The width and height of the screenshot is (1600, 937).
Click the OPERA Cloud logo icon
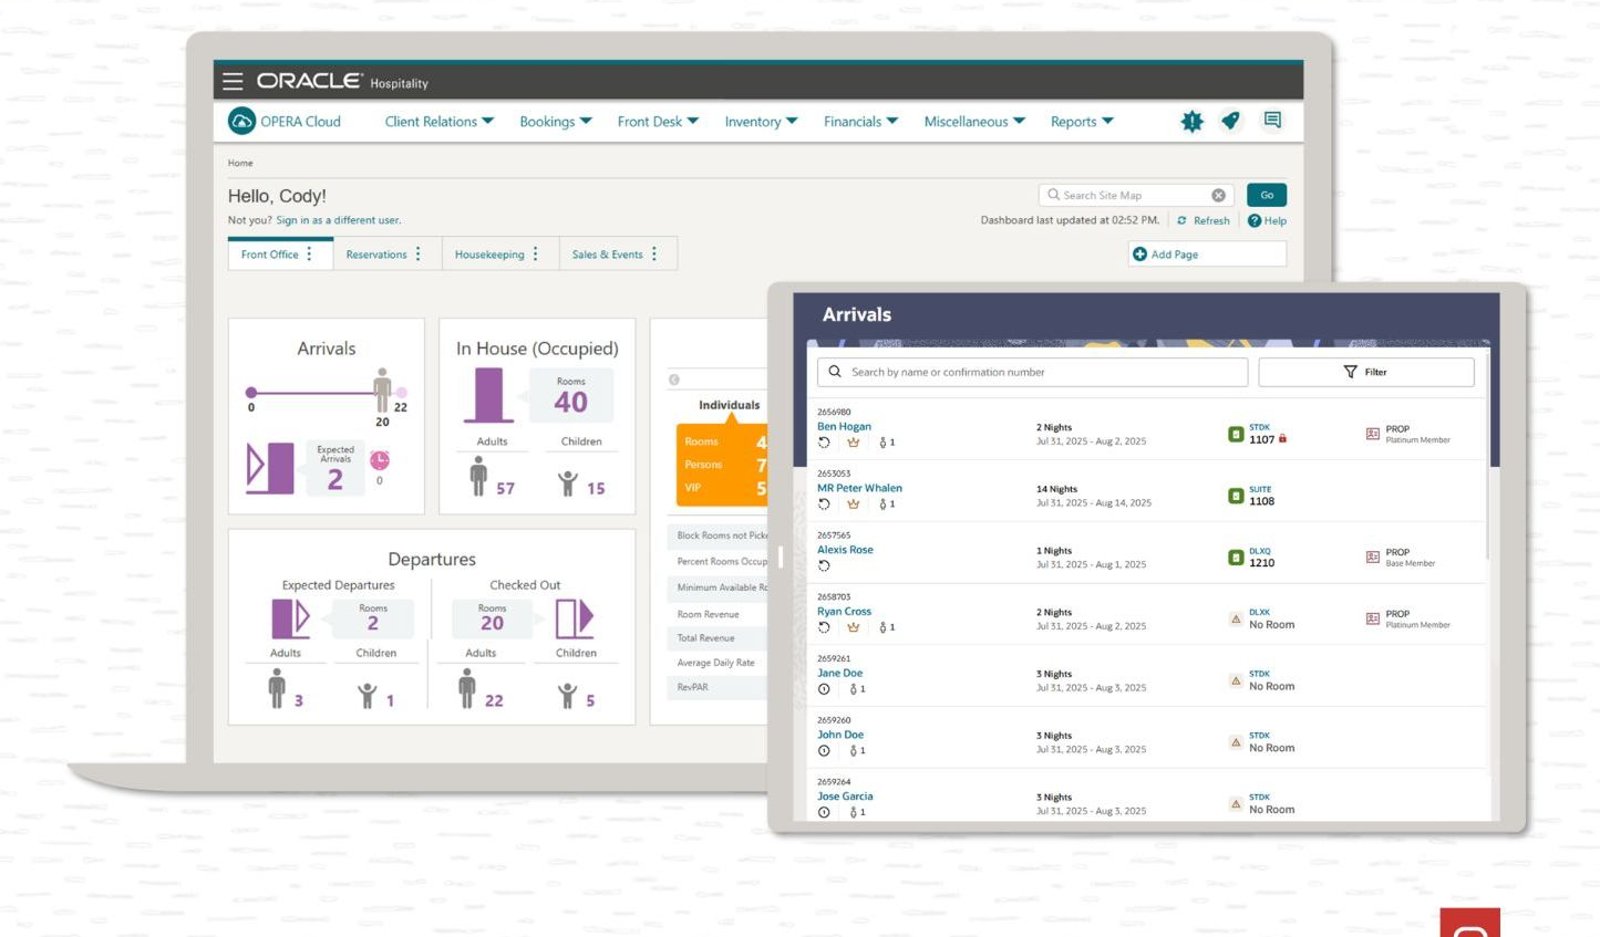242,121
